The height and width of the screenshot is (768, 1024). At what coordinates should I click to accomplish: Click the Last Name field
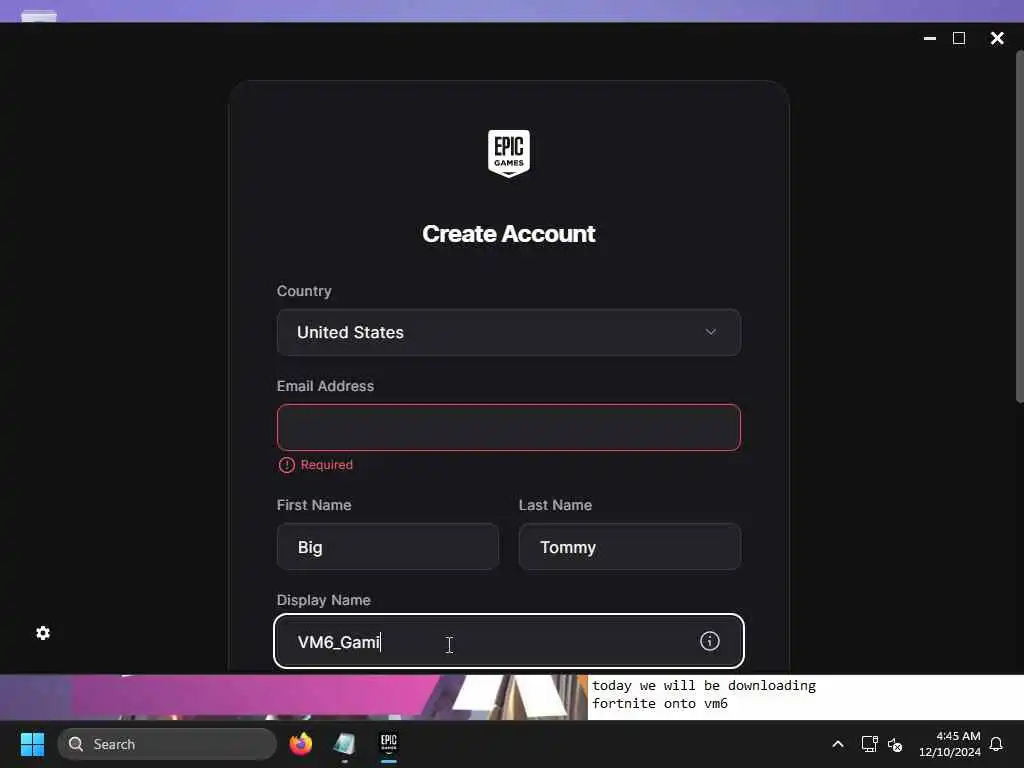(630, 547)
